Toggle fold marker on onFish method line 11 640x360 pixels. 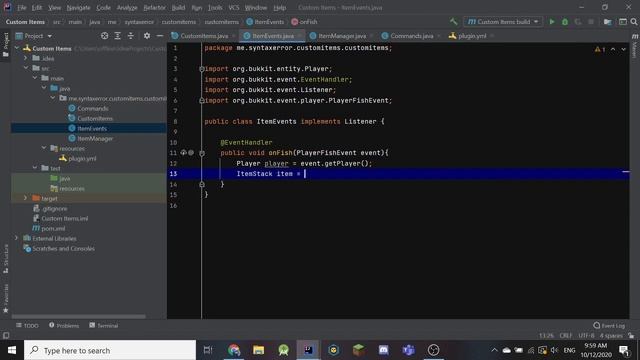202,153
